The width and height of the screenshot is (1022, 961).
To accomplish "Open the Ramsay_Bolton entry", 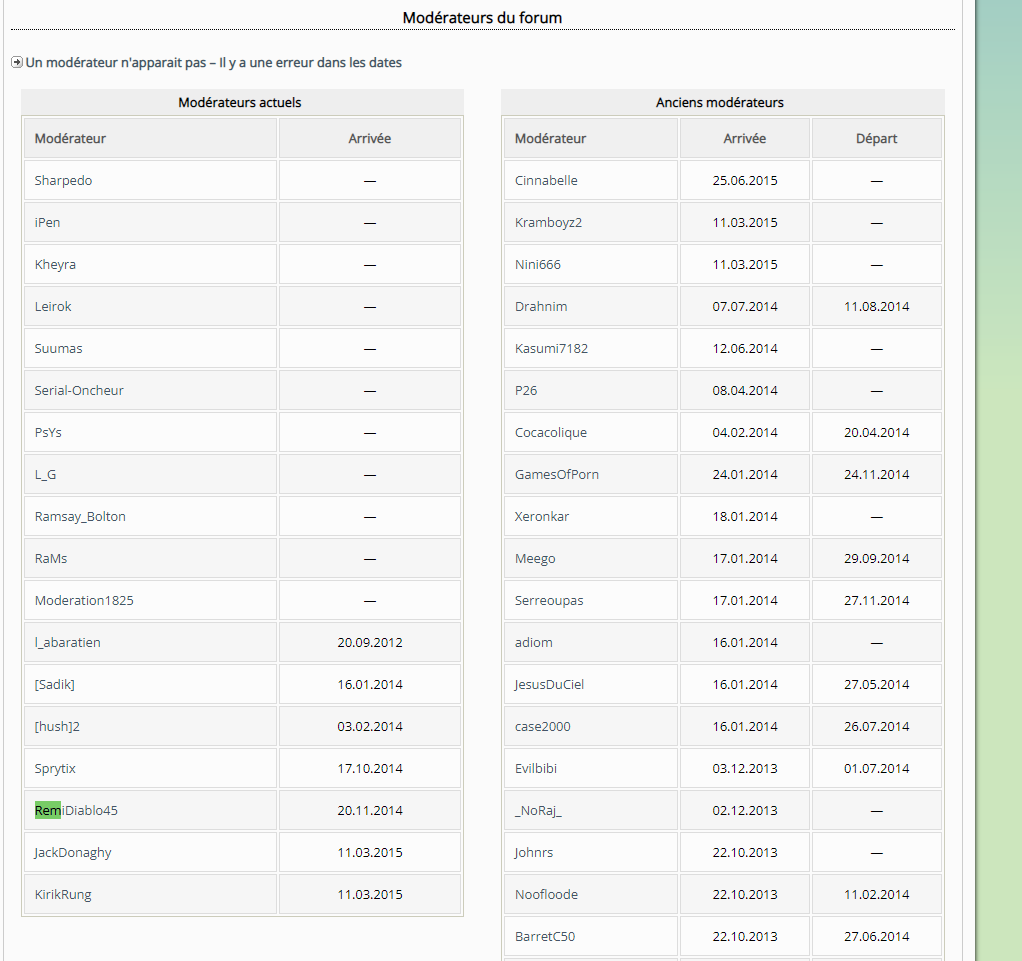I will coord(80,516).
